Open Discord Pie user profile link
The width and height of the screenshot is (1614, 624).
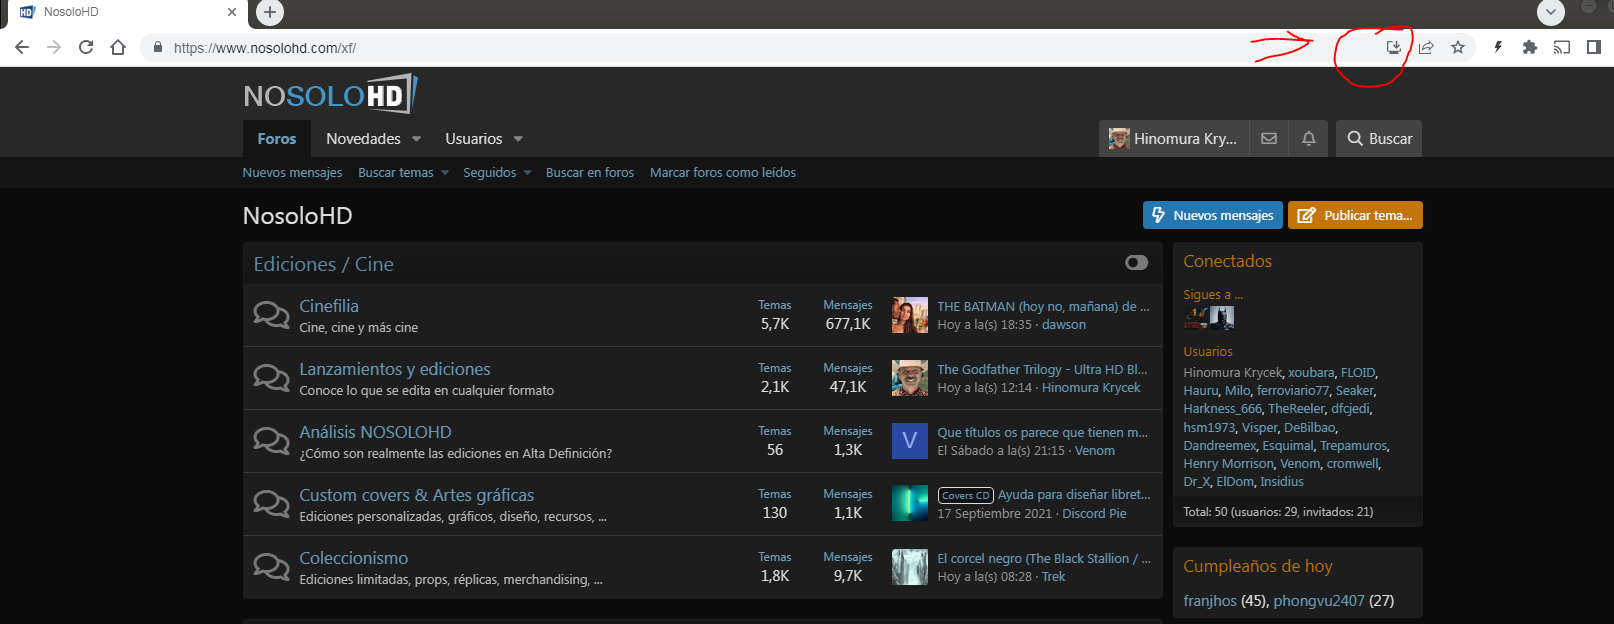coord(1094,513)
